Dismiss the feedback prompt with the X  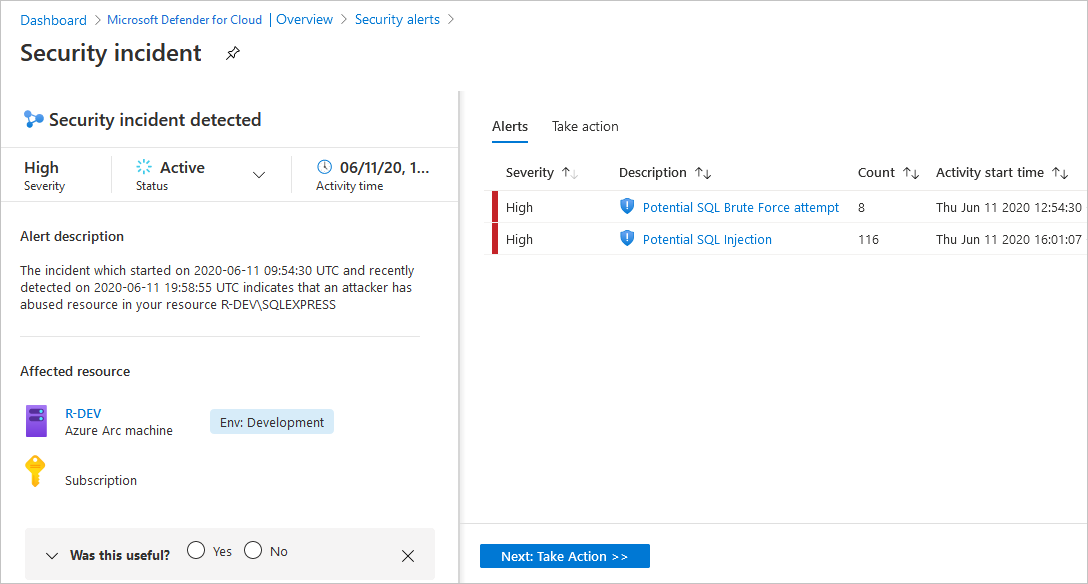click(x=407, y=556)
